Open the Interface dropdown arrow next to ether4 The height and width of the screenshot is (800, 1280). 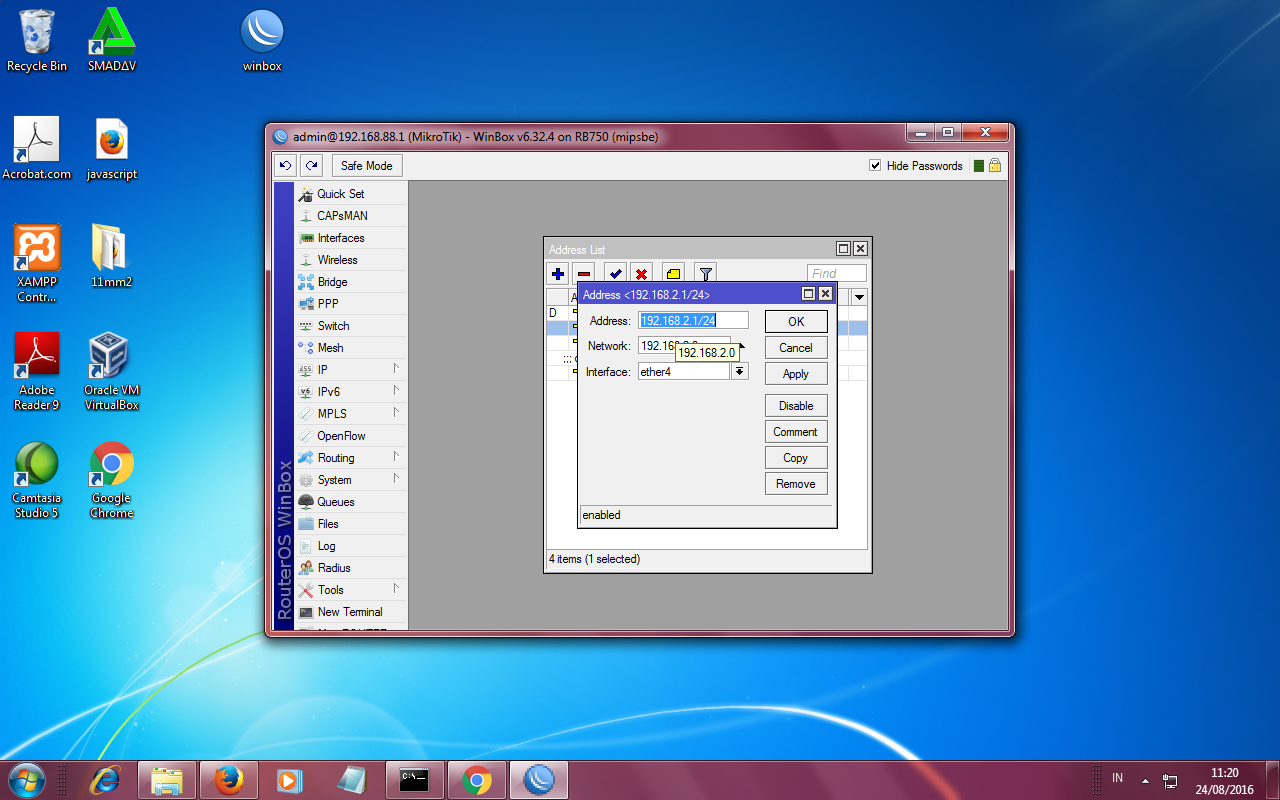tap(740, 371)
